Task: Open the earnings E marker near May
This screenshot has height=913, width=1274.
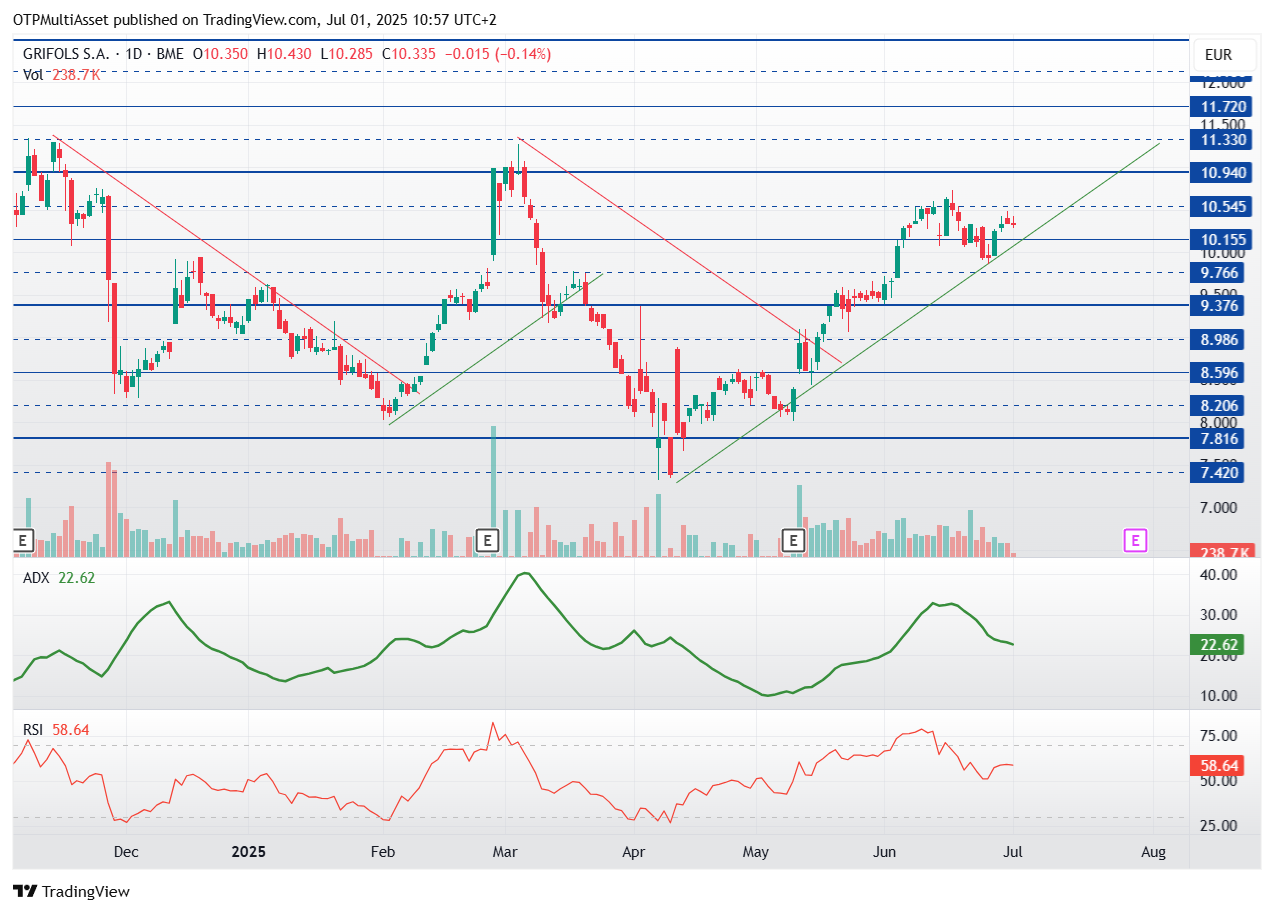Action: click(x=794, y=541)
